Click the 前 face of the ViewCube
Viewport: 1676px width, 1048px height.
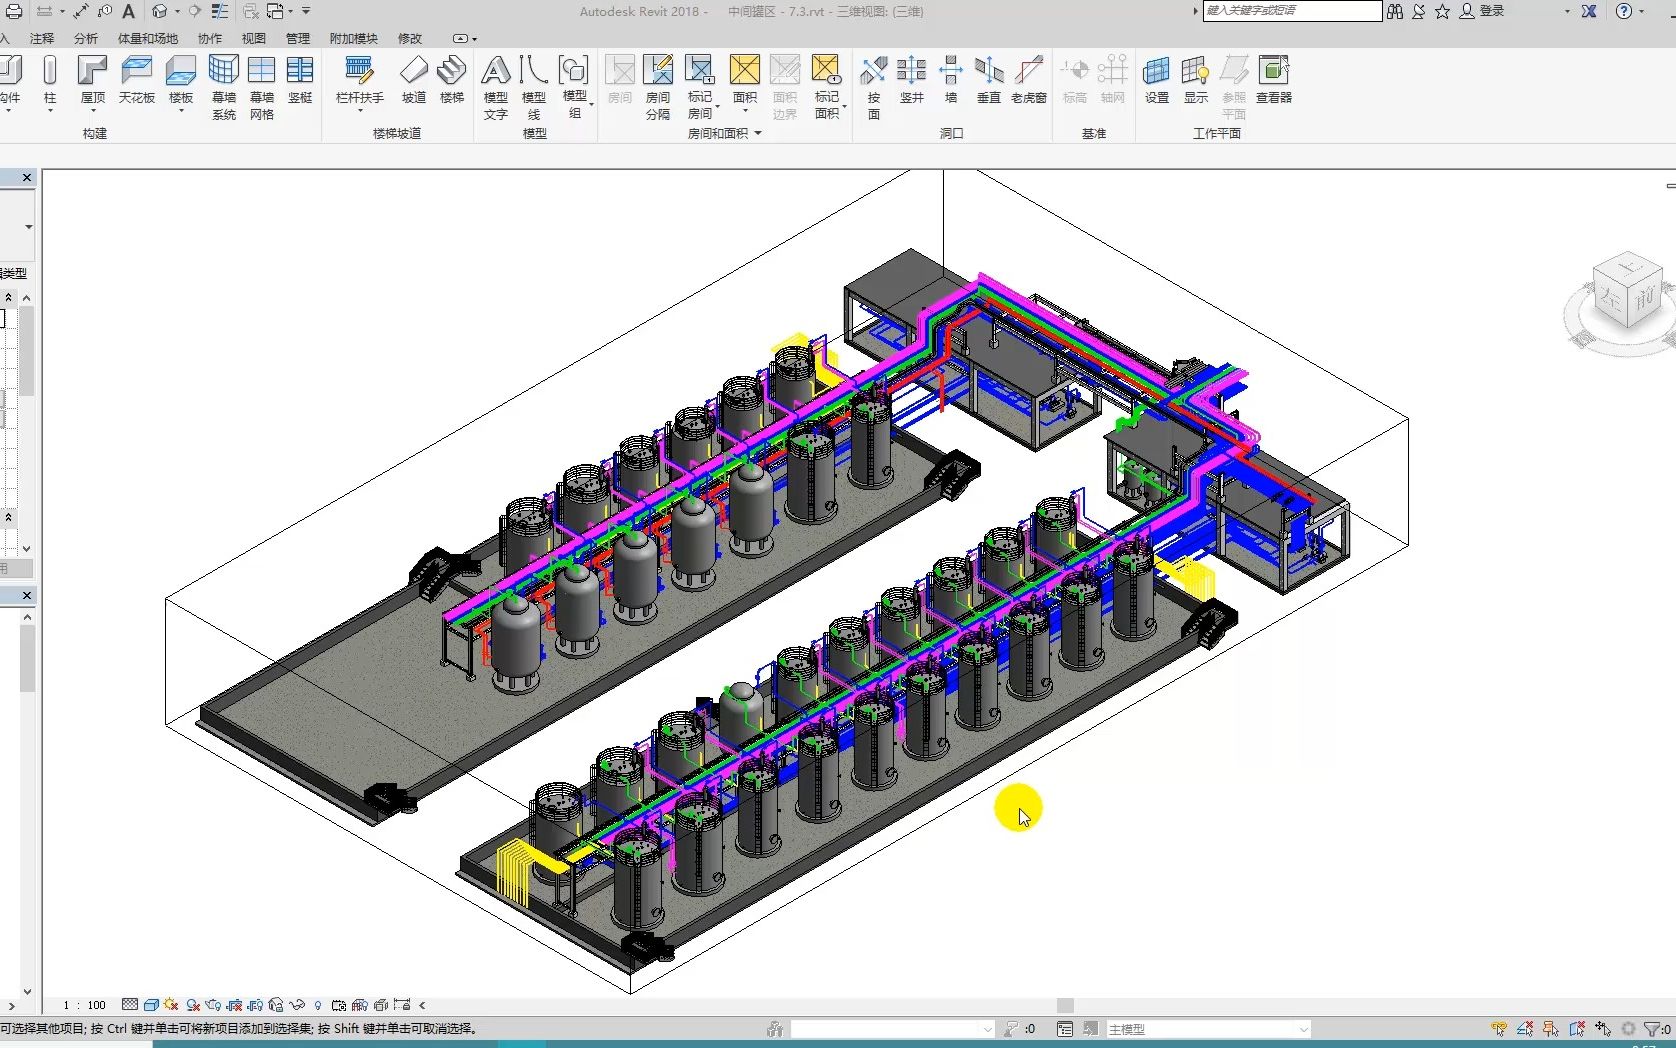click(x=1645, y=297)
